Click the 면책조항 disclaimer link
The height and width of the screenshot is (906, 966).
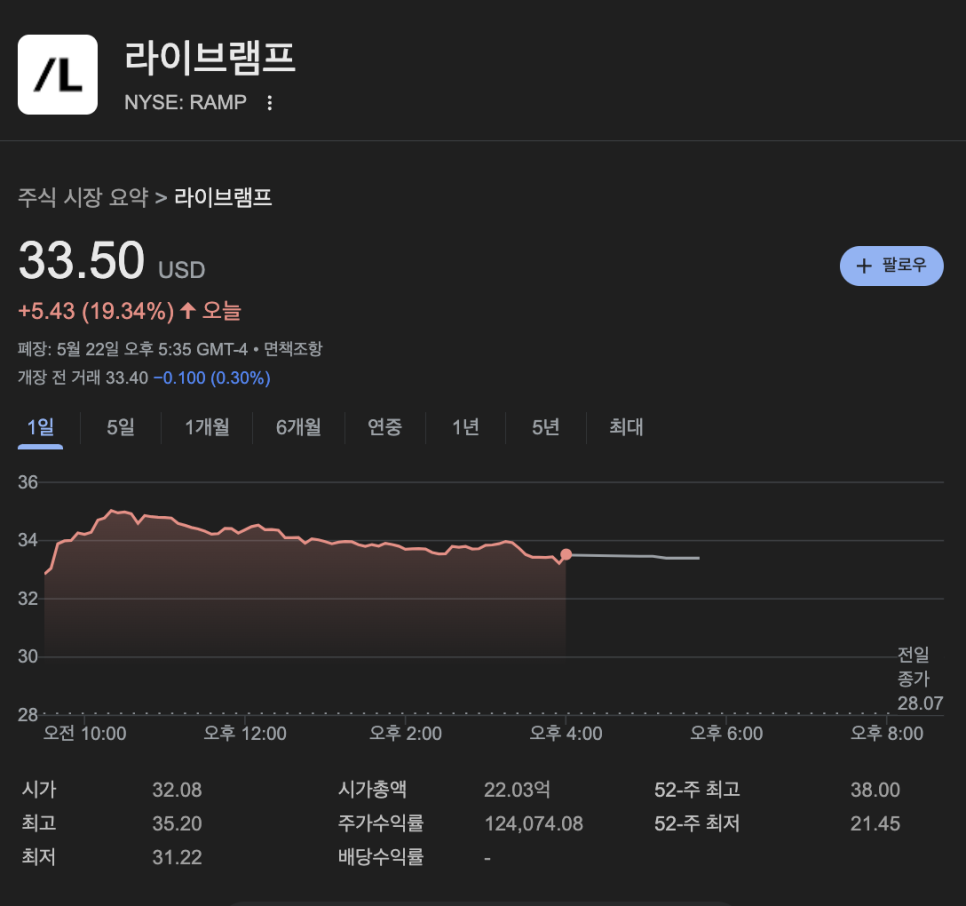click(x=293, y=349)
